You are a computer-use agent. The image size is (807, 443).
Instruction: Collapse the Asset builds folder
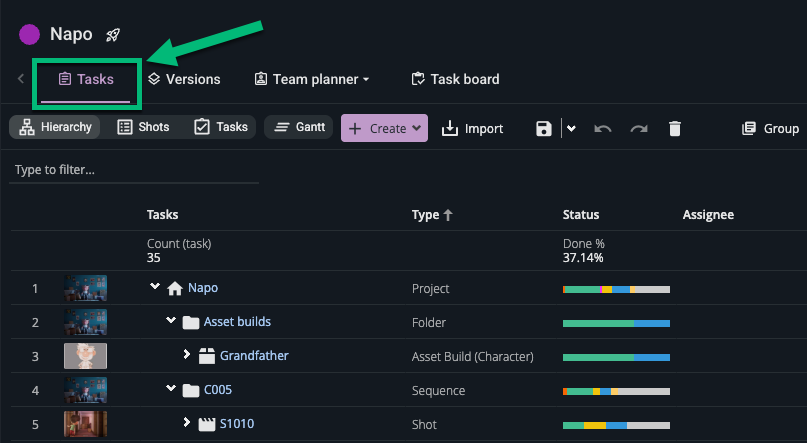[x=171, y=321]
